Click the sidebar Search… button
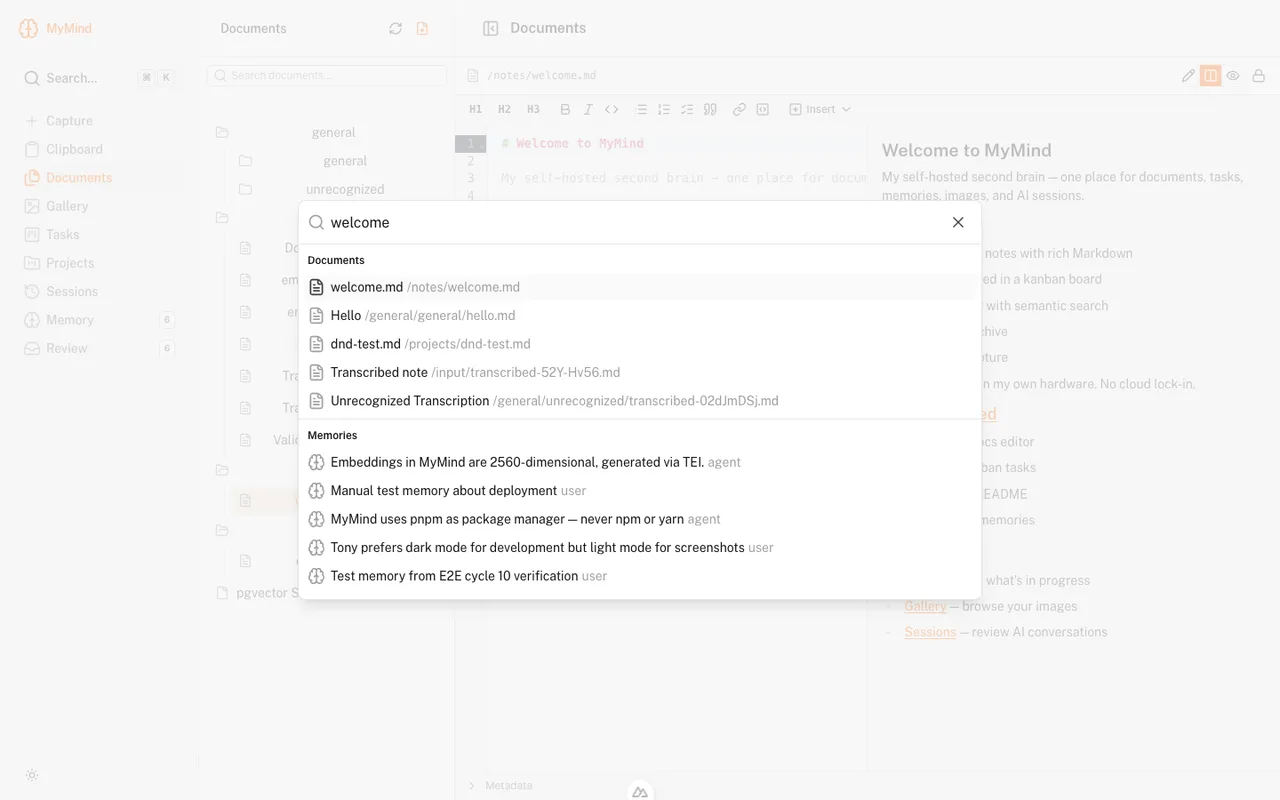This screenshot has height=800, width=1280. tap(98, 78)
